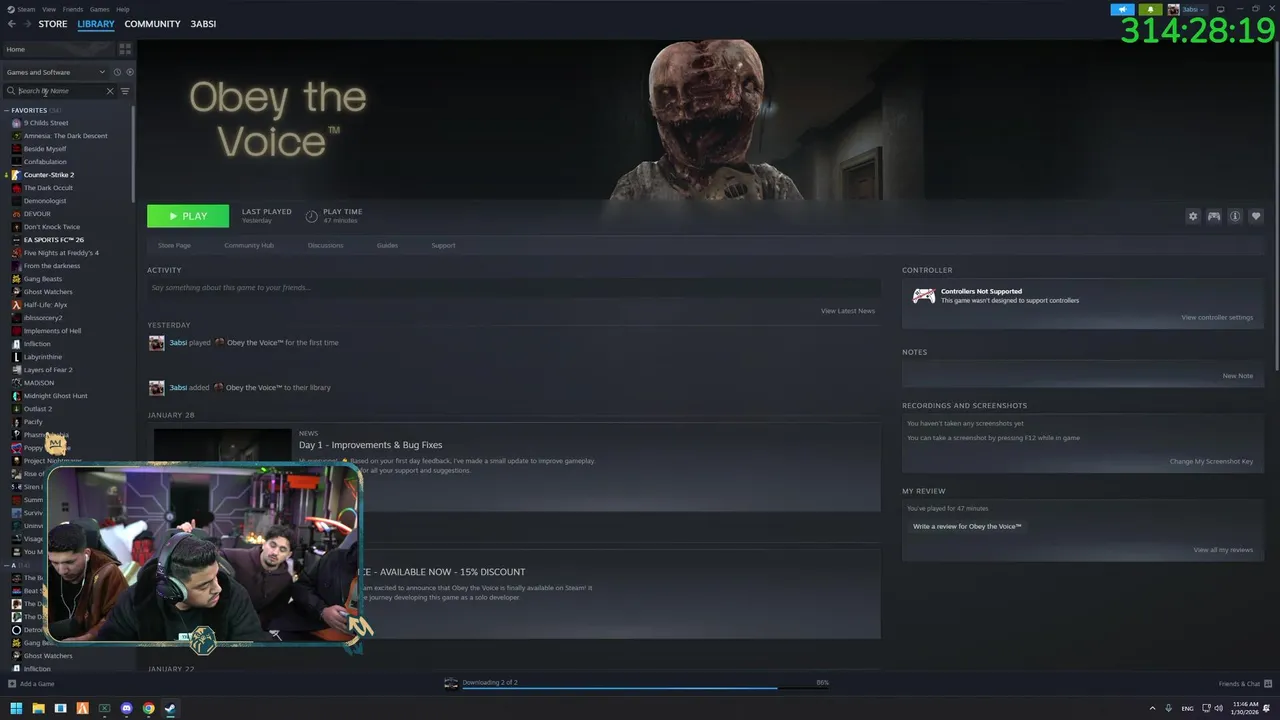Click the 3absi profile avatar
The image size is (1280, 720).
(x=1174, y=9)
